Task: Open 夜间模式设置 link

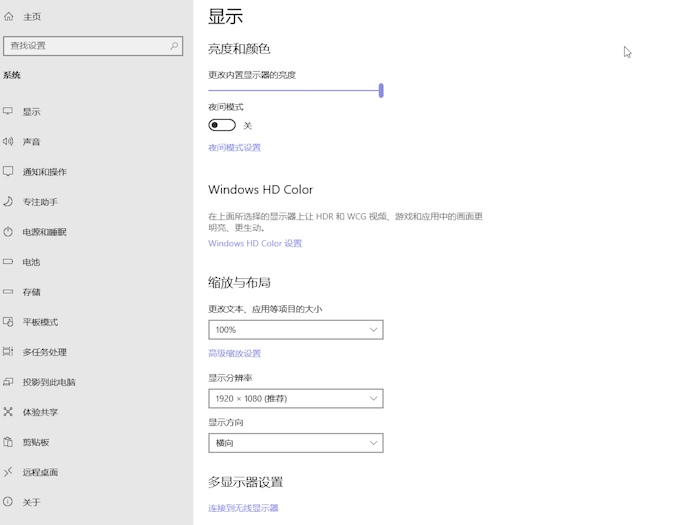Action: click(x=234, y=148)
